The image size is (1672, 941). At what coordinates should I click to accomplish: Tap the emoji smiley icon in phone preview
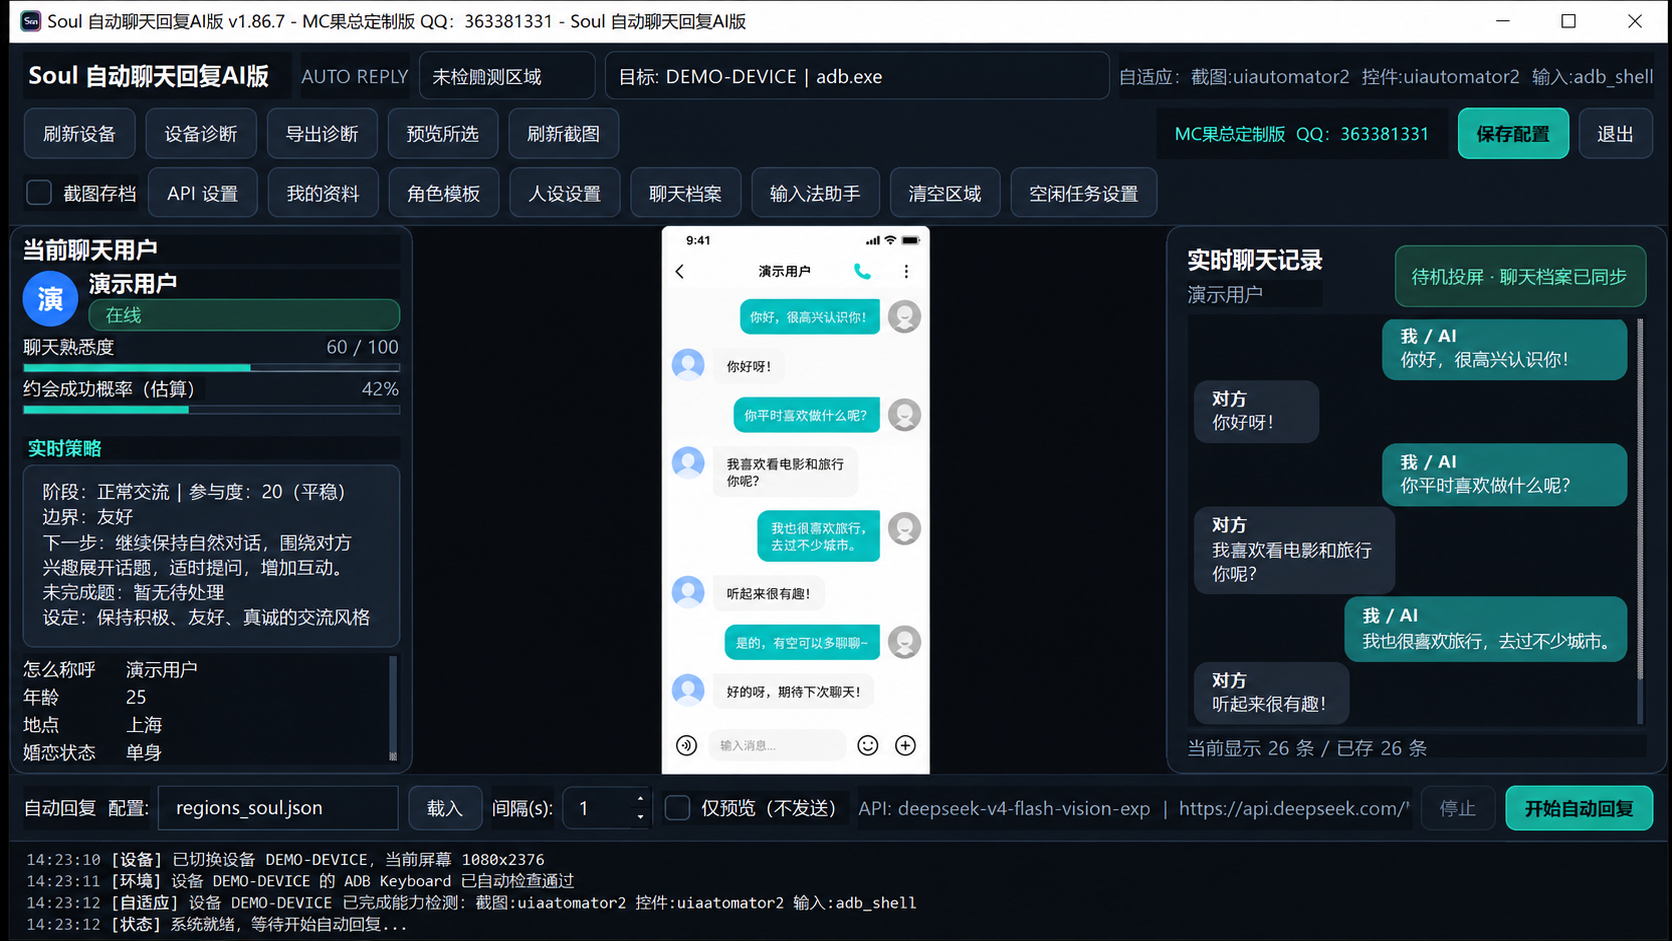click(868, 745)
